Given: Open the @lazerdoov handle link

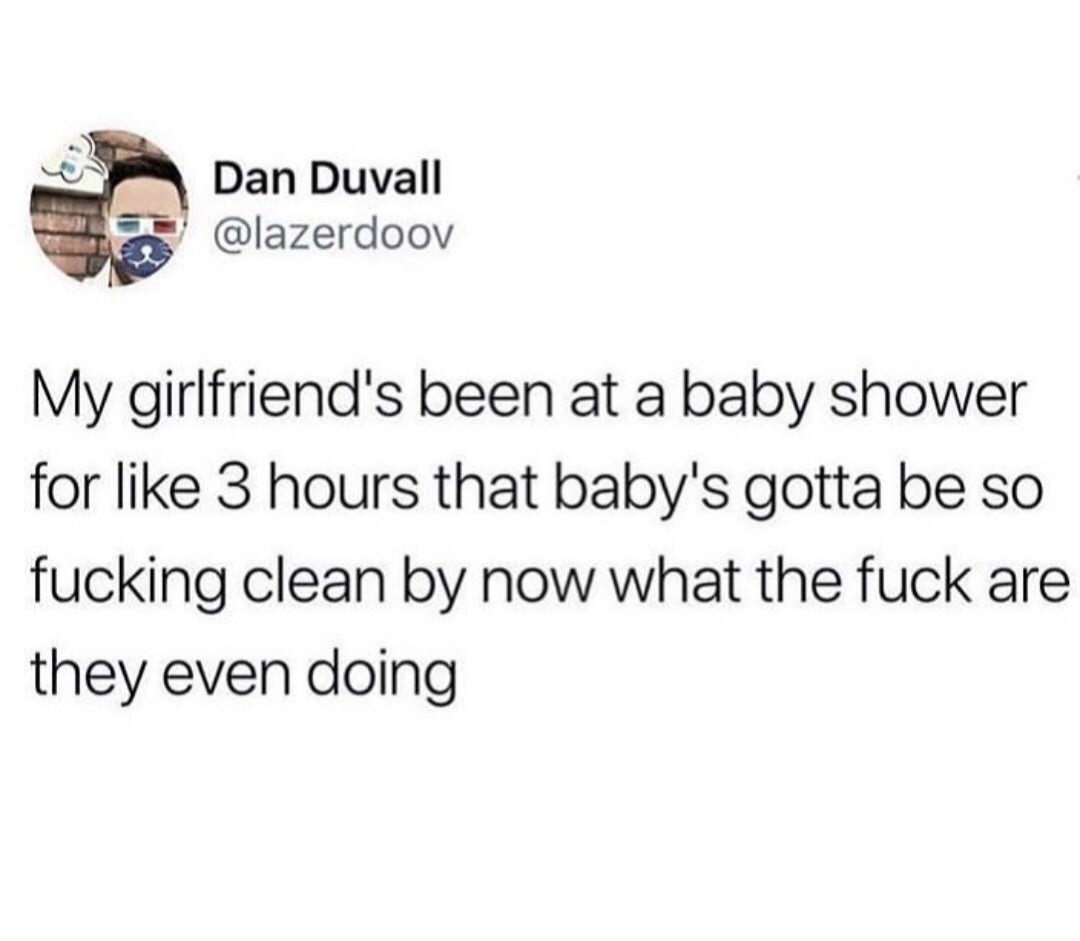Looking at the screenshot, I should point(334,236).
